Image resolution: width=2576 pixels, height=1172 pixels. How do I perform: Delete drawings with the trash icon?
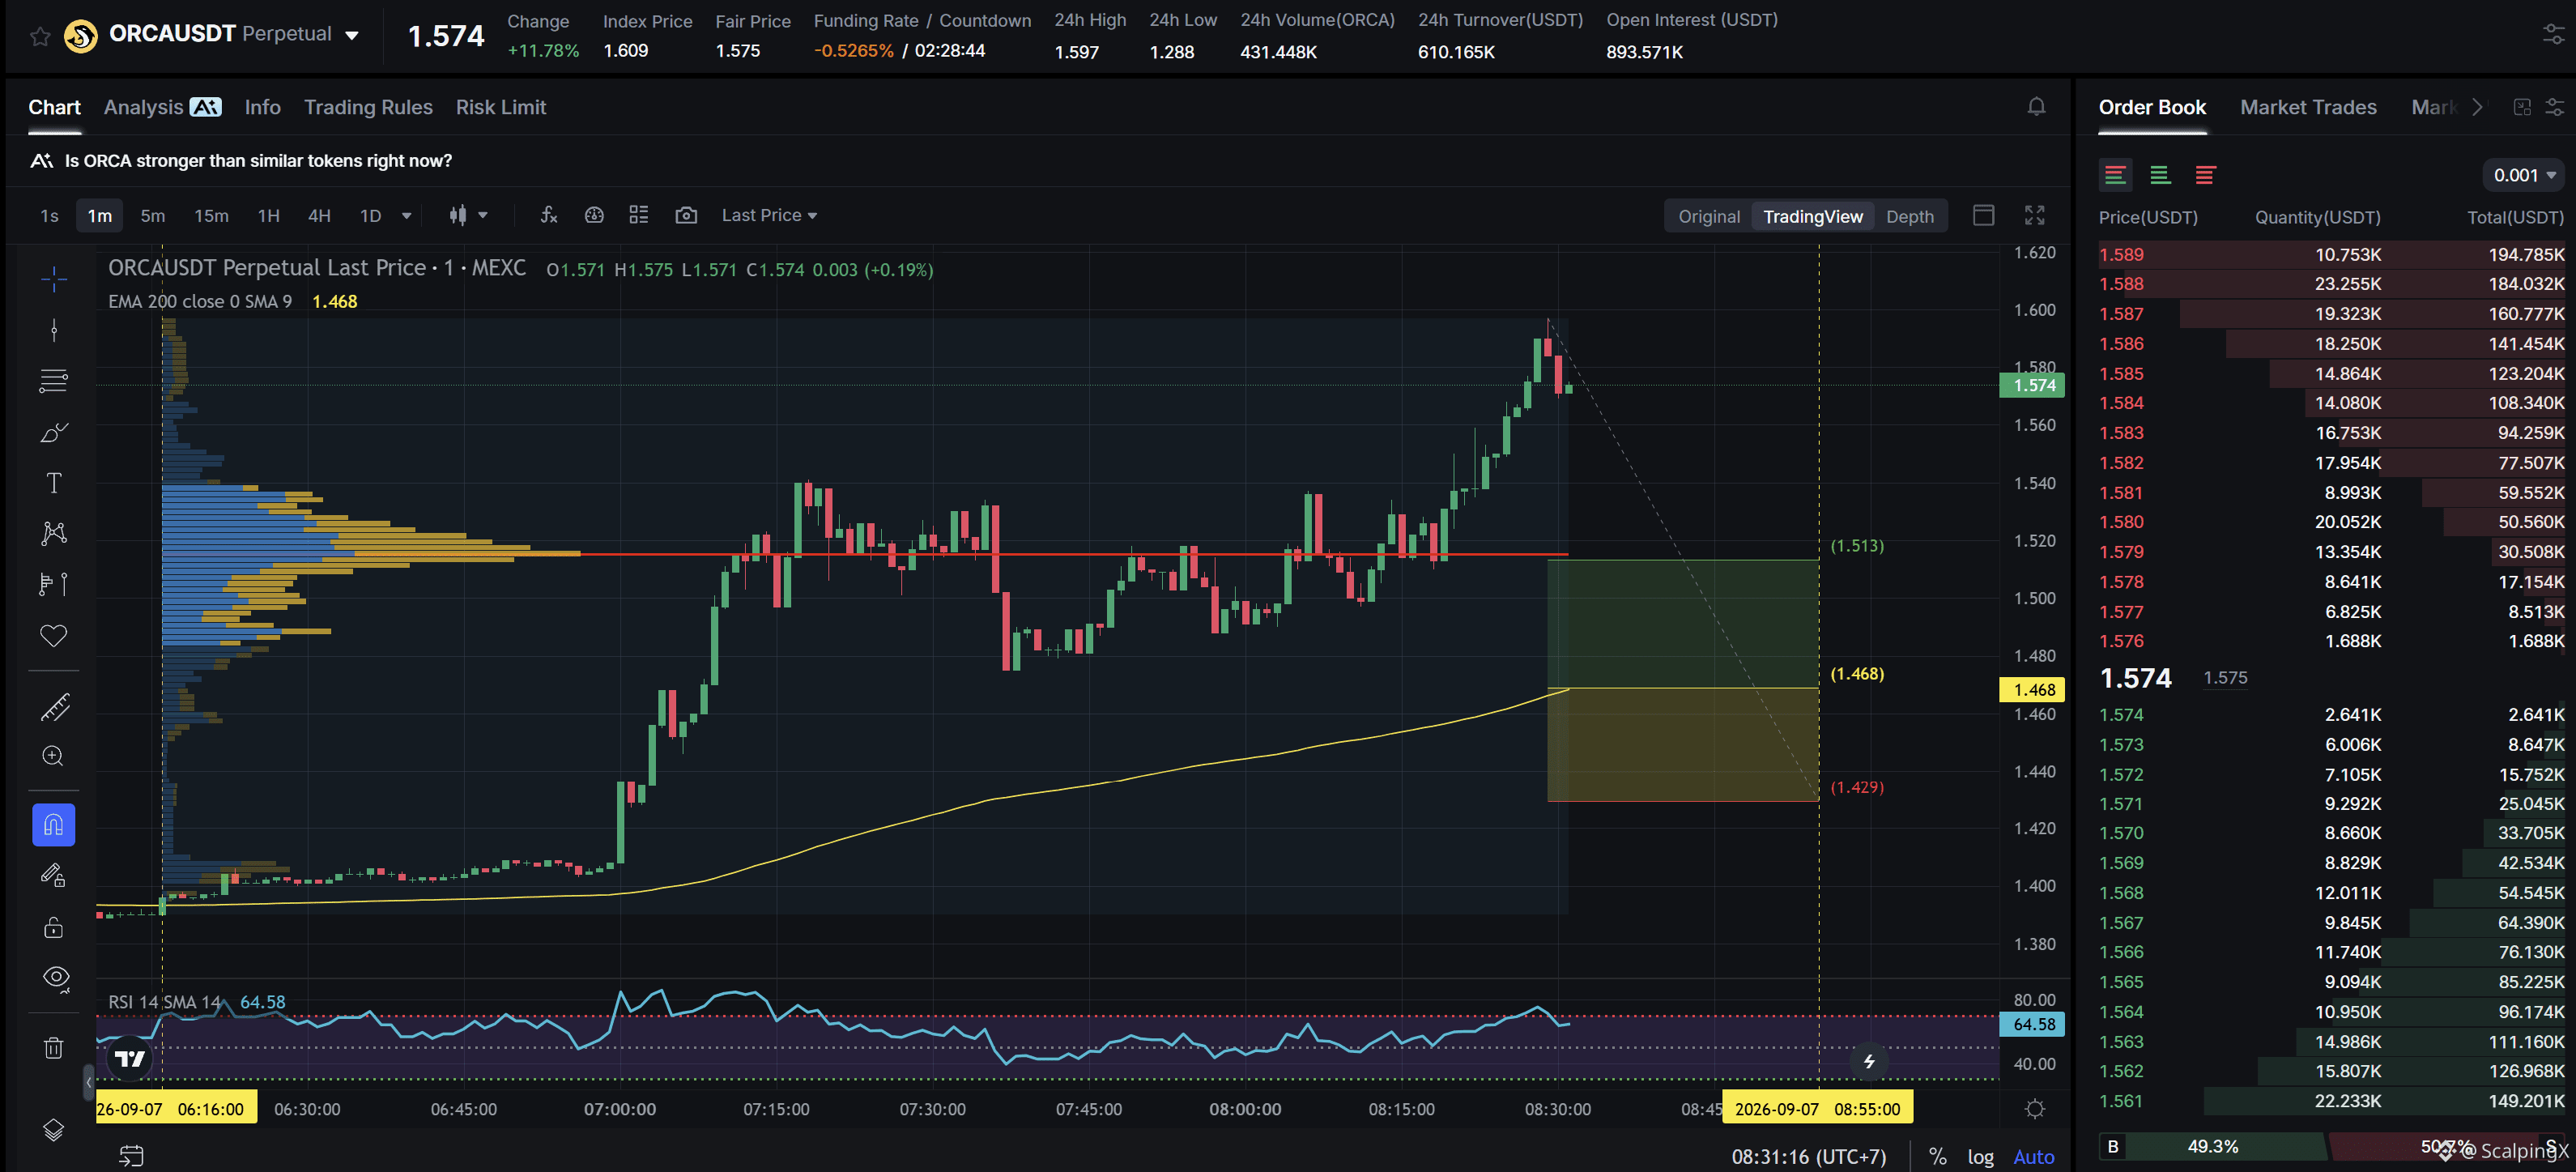tap(54, 1047)
